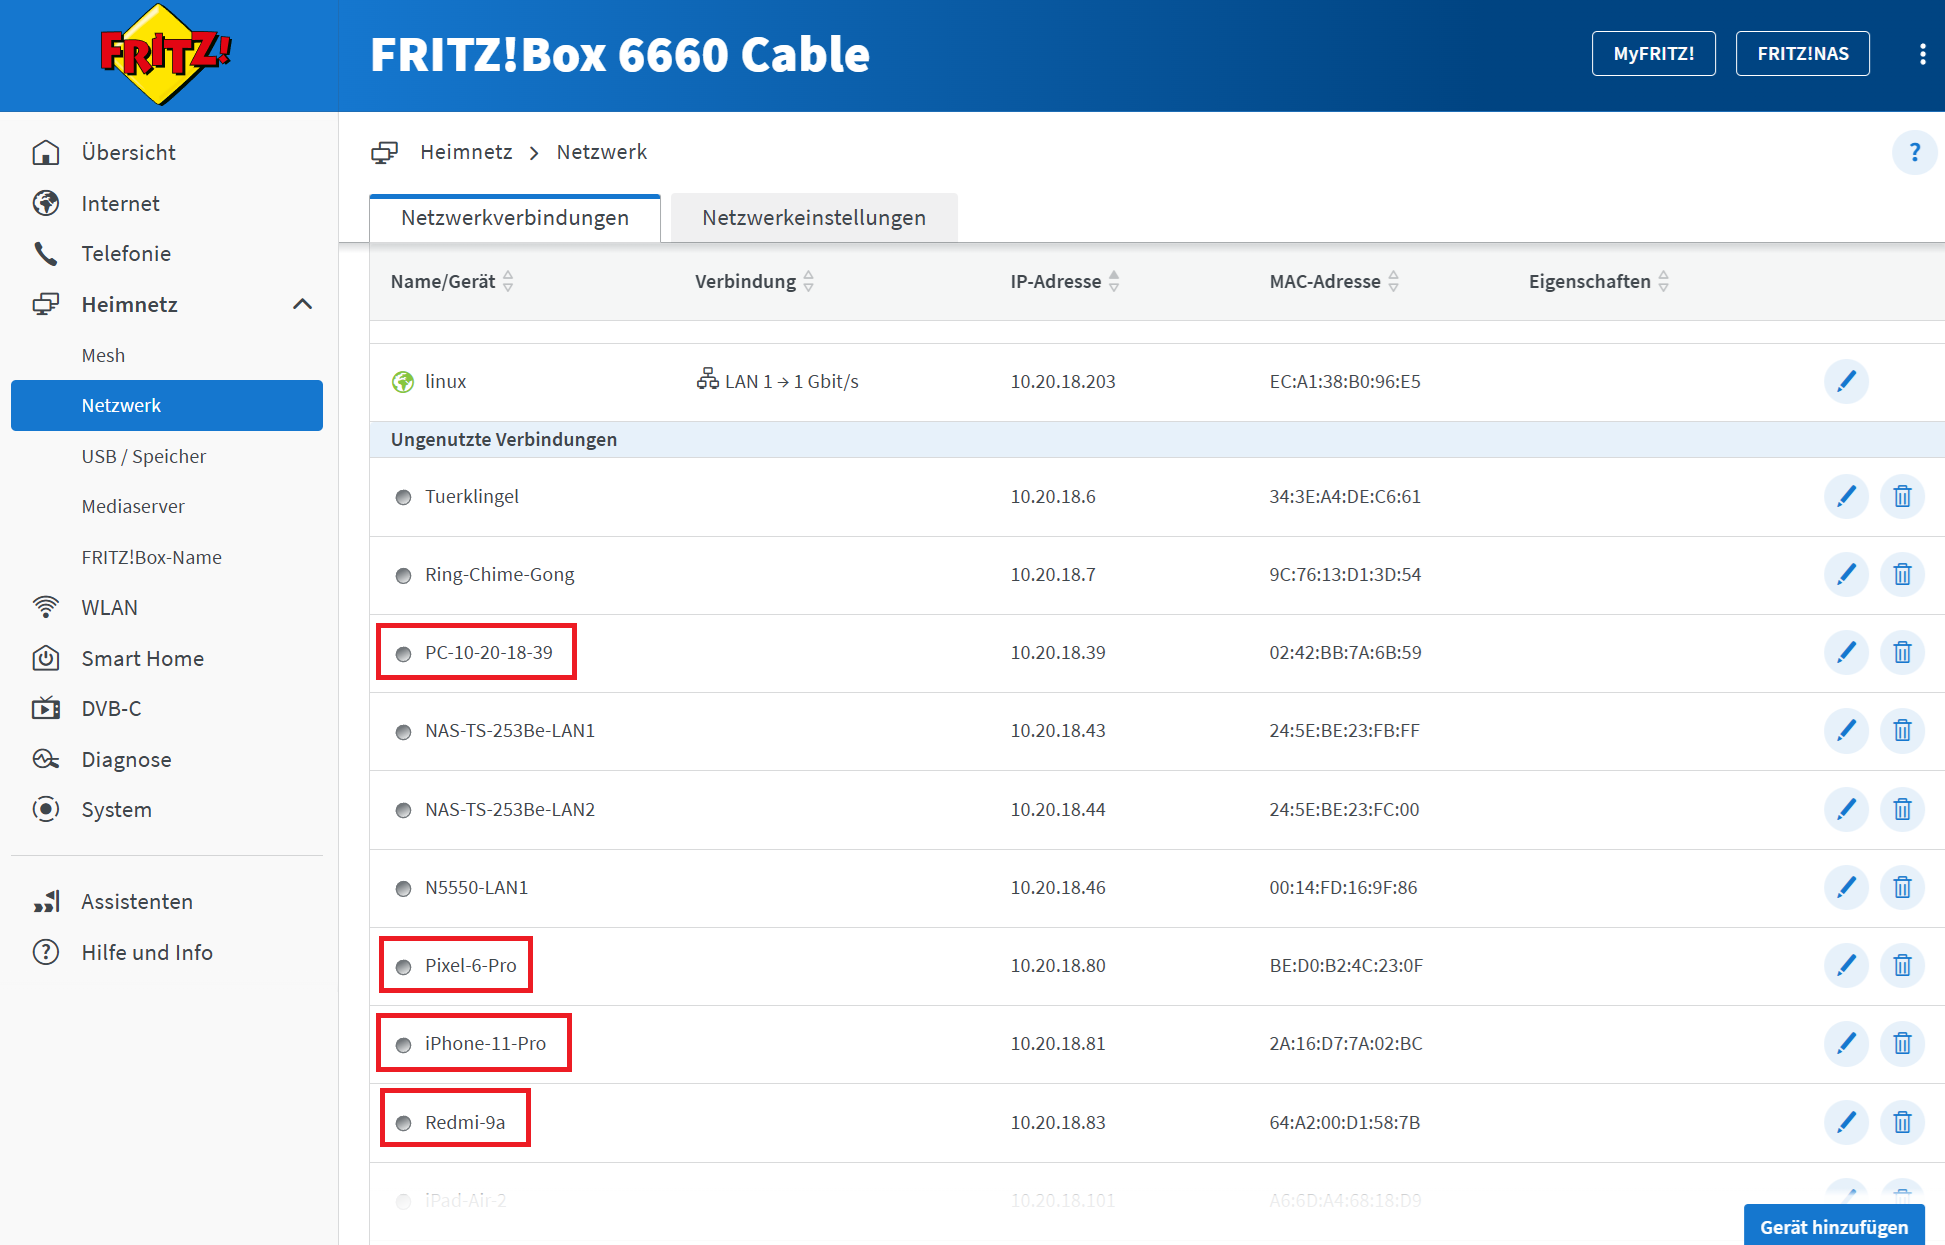Edit the NAS-TS-253Be-LAN1 device

[1846, 730]
